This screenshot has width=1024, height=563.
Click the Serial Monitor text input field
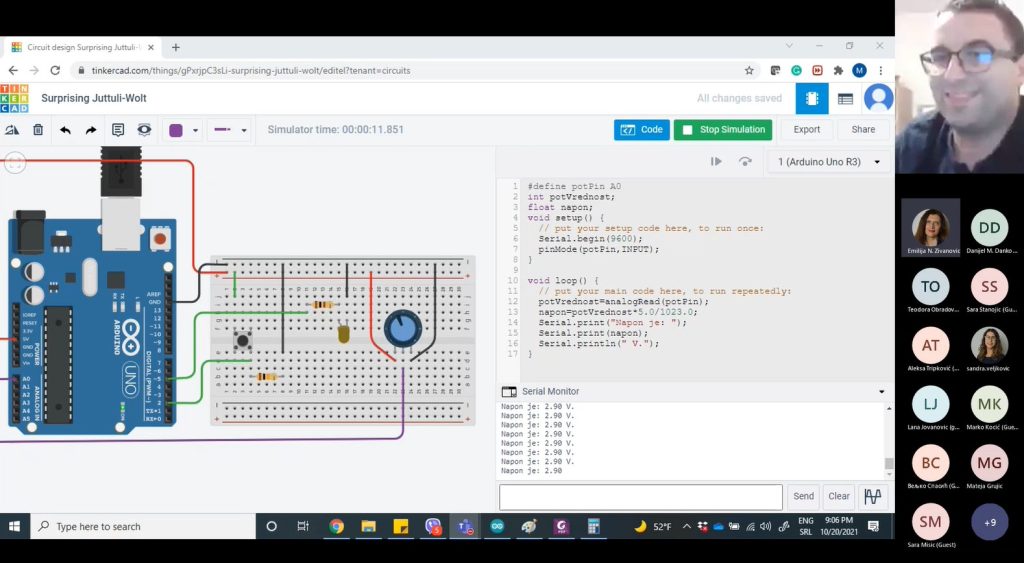640,496
